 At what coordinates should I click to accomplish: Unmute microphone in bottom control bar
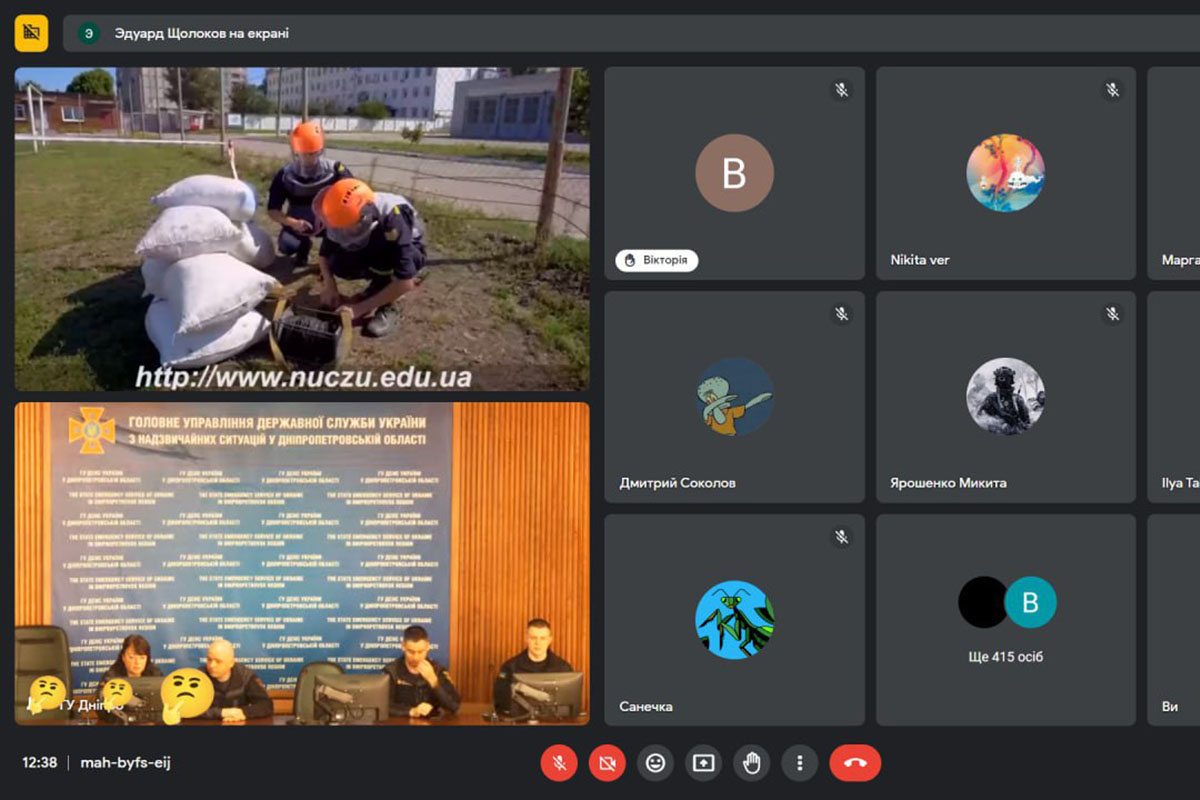(559, 763)
